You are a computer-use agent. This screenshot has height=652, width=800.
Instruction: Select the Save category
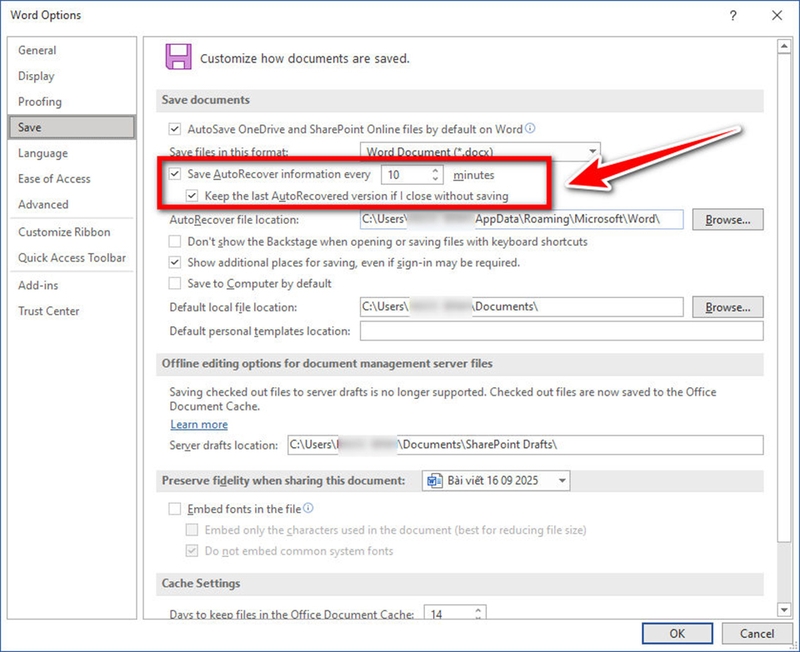click(x=72, y=127)
